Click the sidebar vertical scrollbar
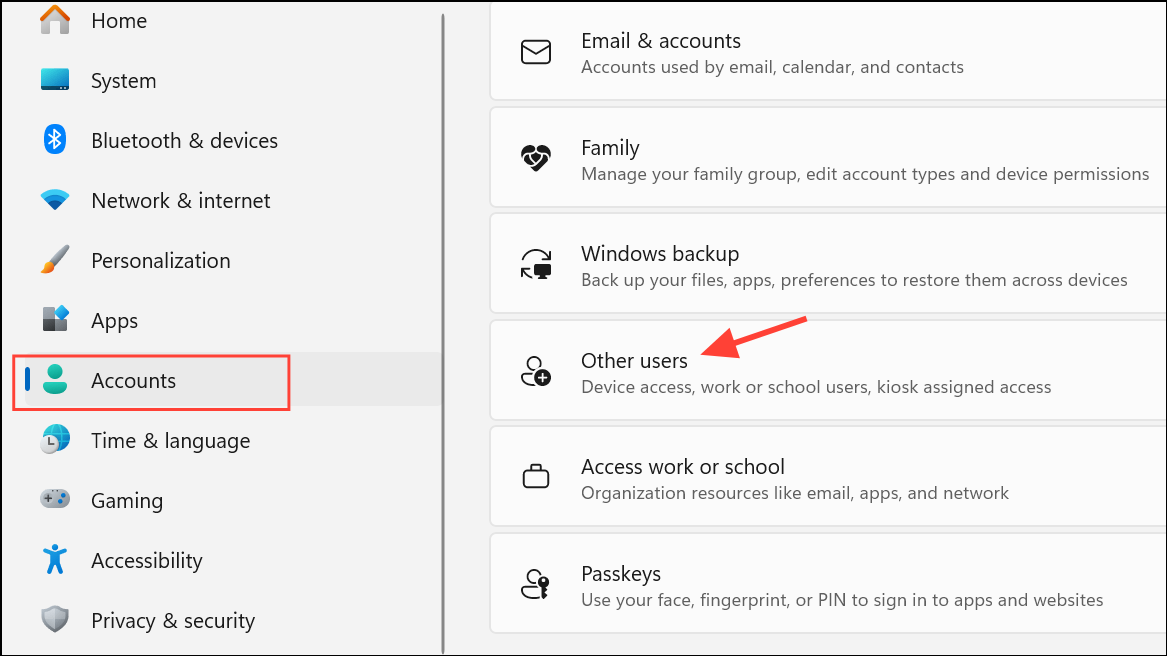Viewport: 1167px width, 656px height. [x=443, y=330]
